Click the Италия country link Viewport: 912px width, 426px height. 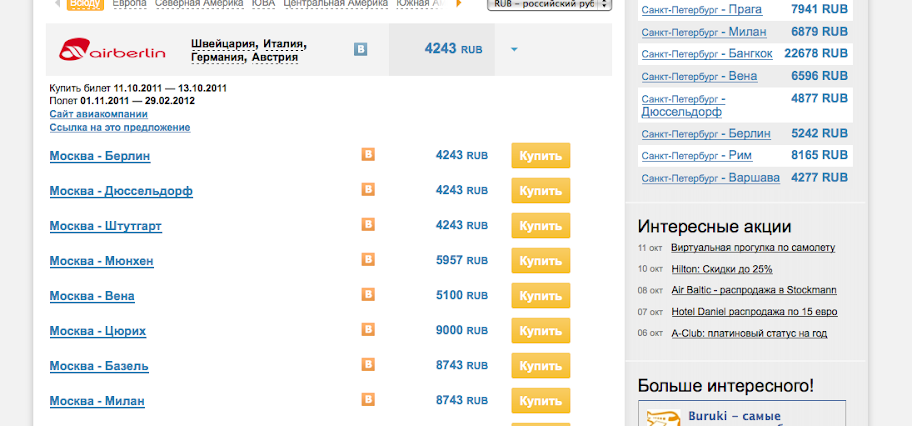284,44
